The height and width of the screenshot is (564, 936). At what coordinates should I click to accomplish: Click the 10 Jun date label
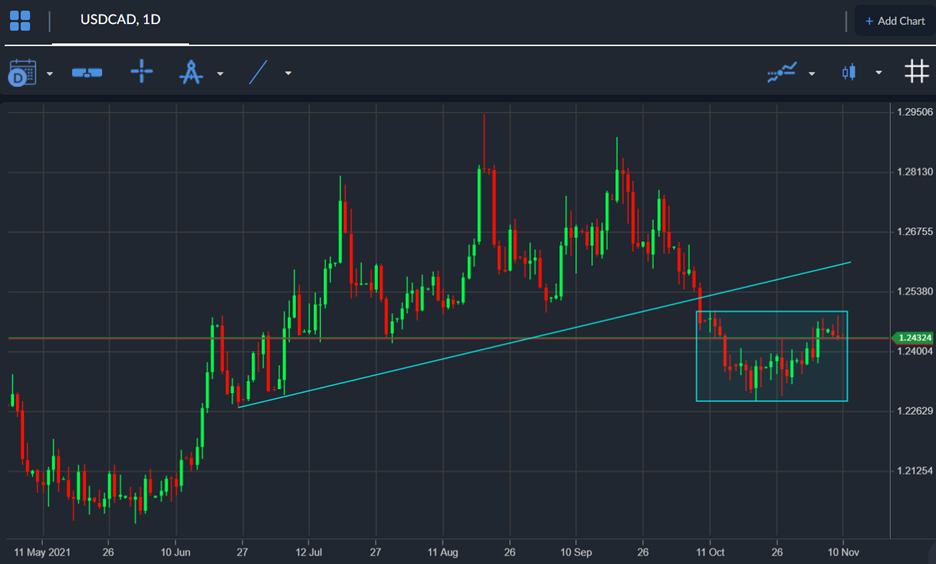(176, 552)
